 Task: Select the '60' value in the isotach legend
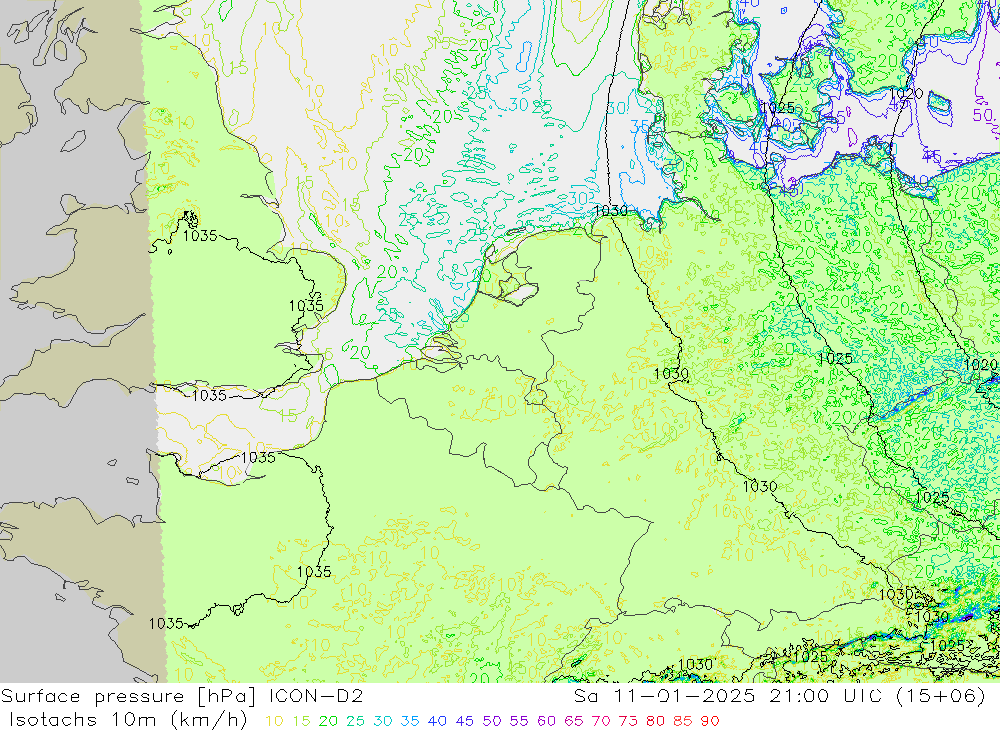546,721
